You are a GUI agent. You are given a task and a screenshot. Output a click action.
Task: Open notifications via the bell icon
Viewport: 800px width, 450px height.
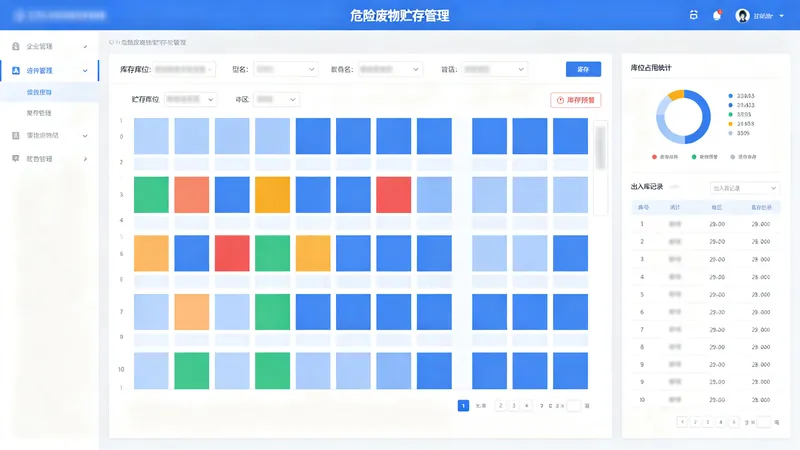[717, 15]
